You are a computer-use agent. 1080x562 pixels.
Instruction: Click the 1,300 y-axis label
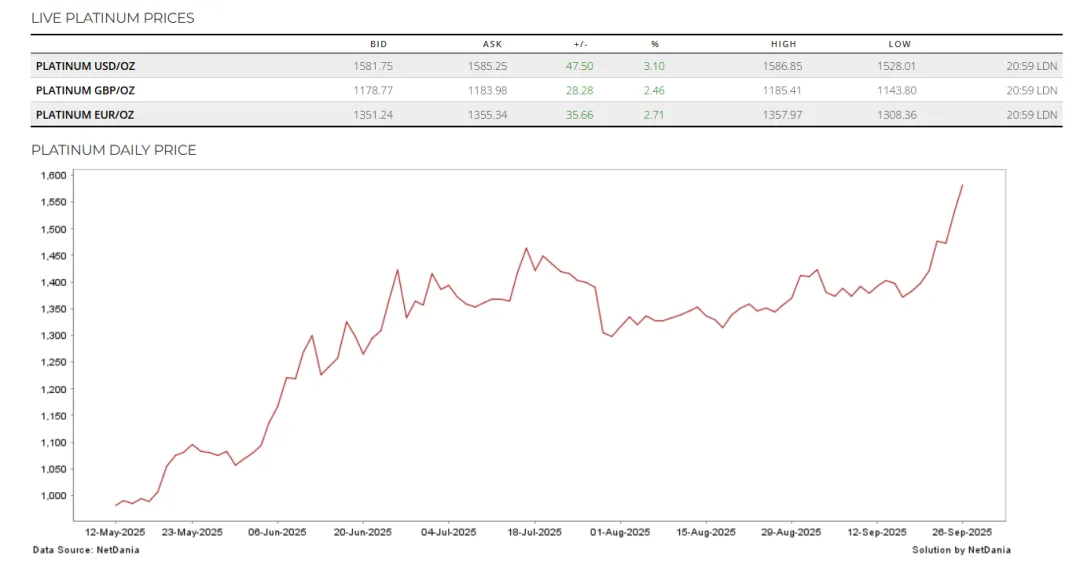(x=54, y=336)
